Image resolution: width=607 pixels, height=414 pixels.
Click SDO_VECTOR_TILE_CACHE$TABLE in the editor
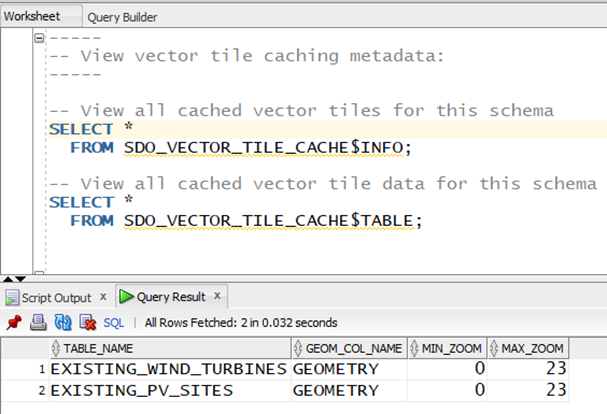click(269, 221)
